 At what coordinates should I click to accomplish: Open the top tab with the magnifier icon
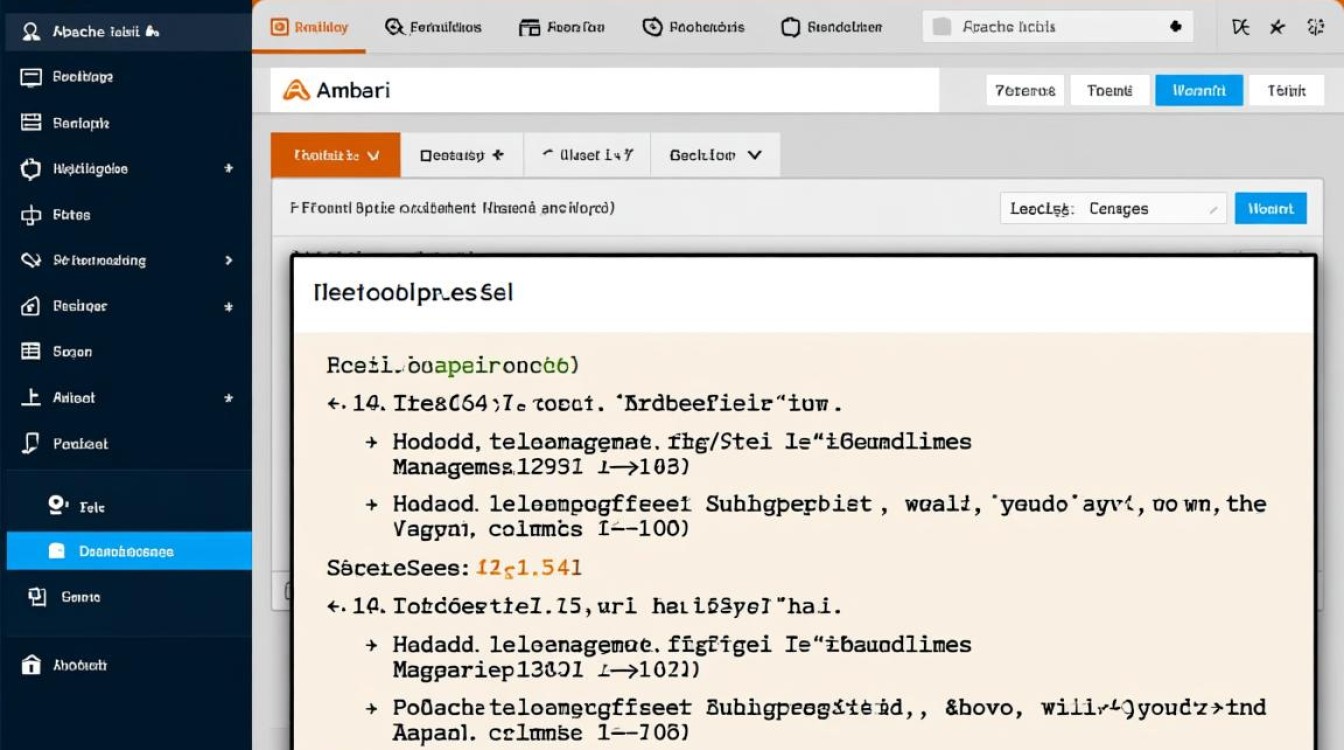coord(433,27)
